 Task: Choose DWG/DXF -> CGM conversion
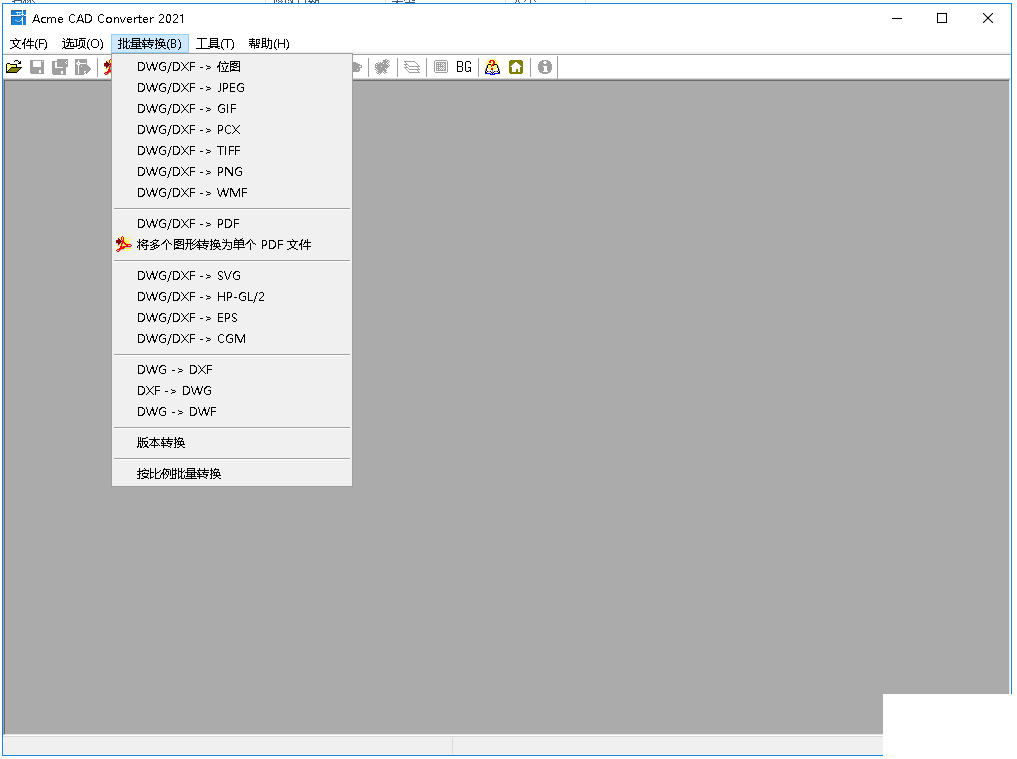click(232, 339)
